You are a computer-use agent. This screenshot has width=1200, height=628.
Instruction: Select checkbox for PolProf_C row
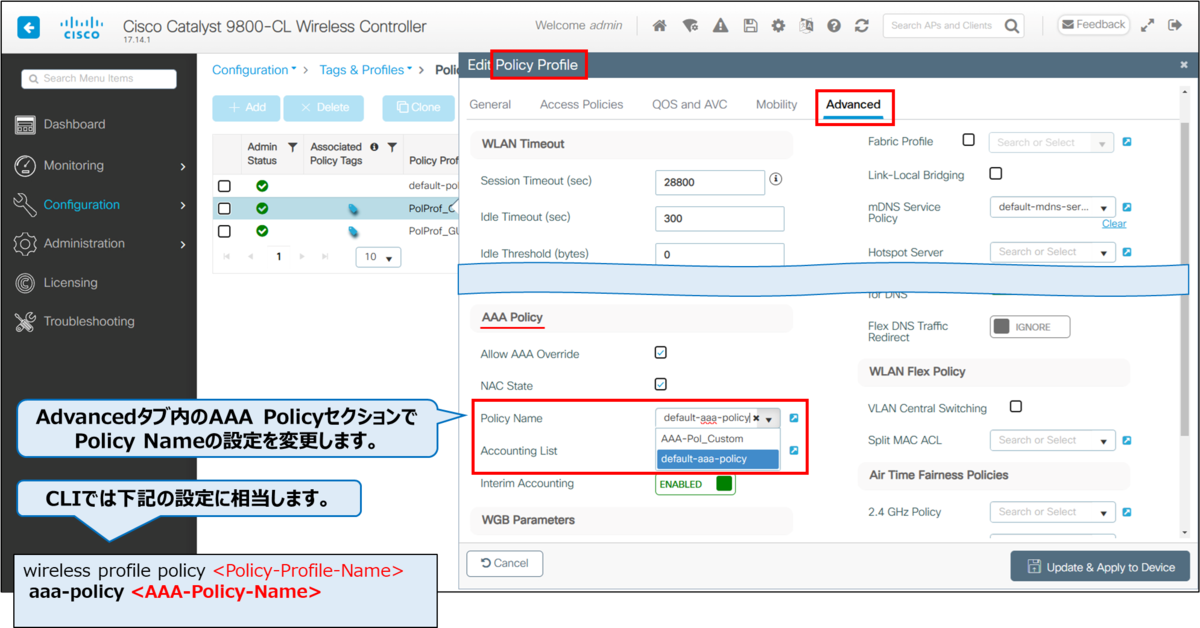224,209
